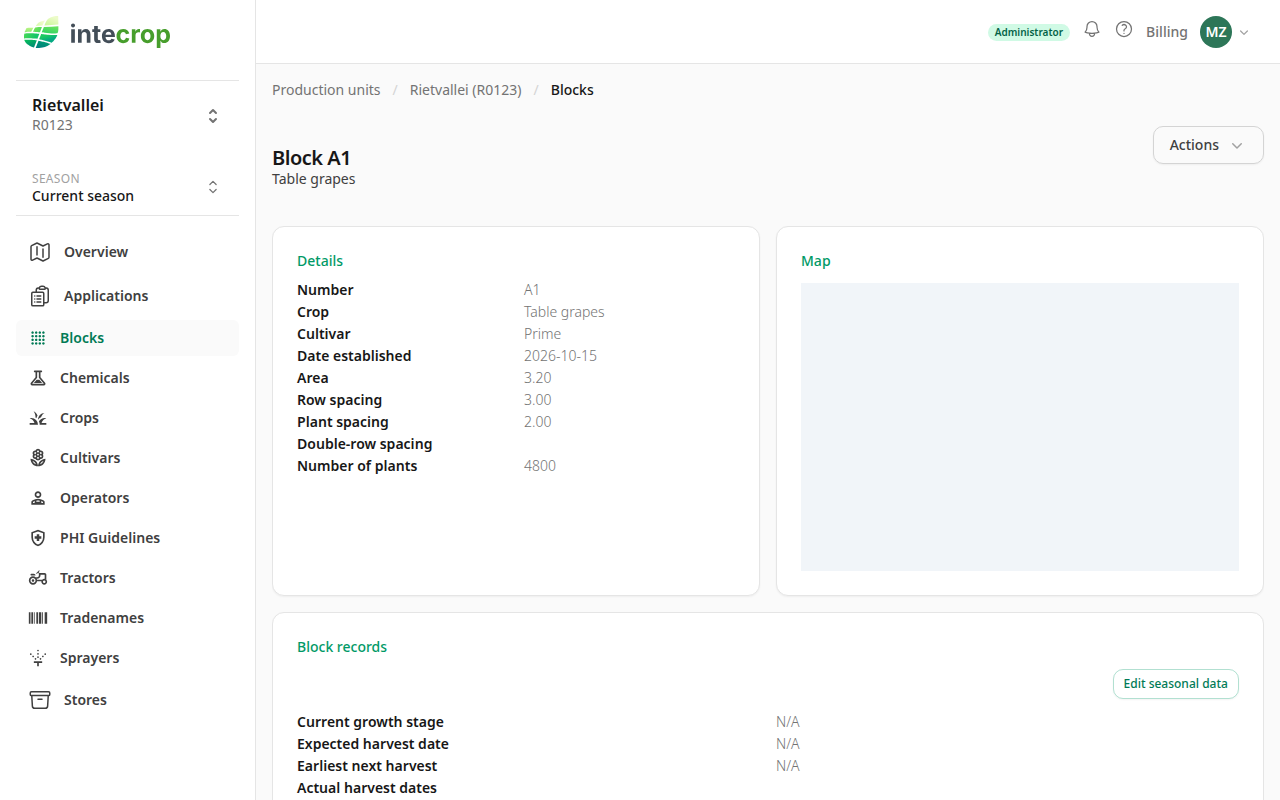Open the Billing link
The width and height of the screenshot is (1280, 800).
1167,32
